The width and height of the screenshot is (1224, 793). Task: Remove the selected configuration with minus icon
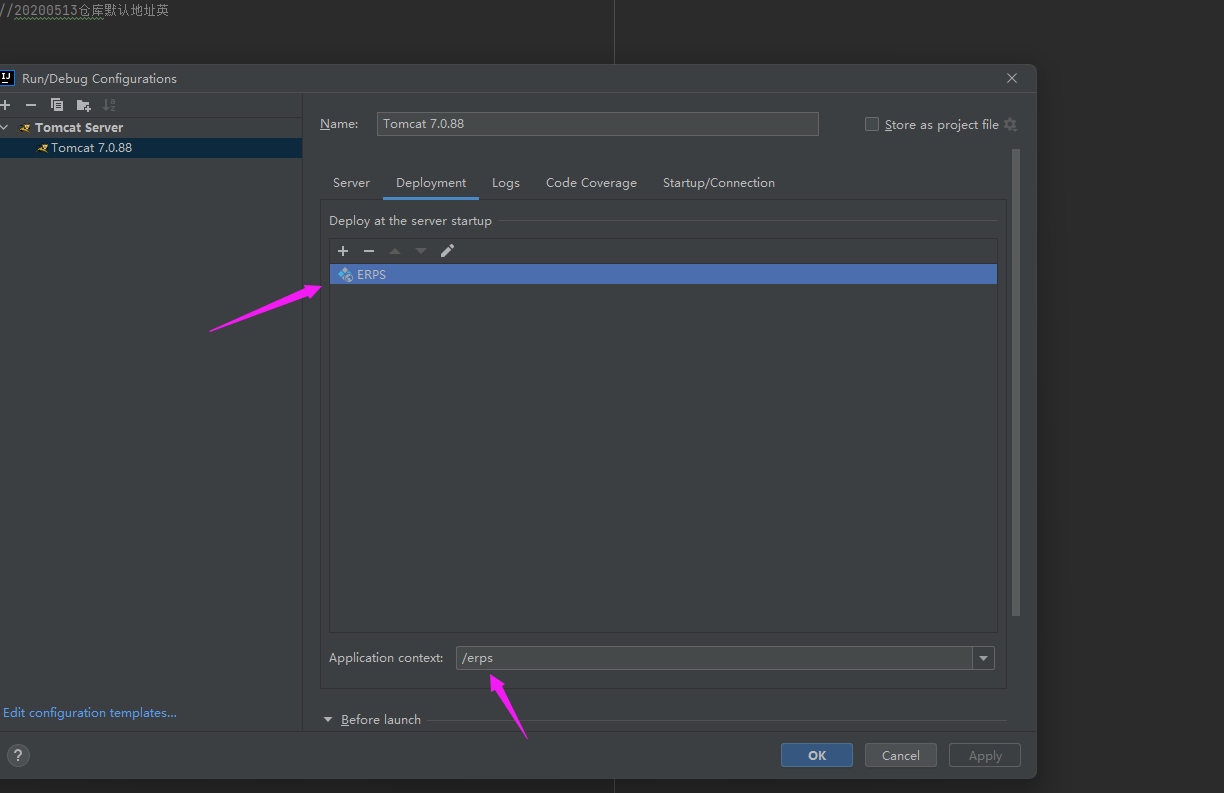point(31,105)
